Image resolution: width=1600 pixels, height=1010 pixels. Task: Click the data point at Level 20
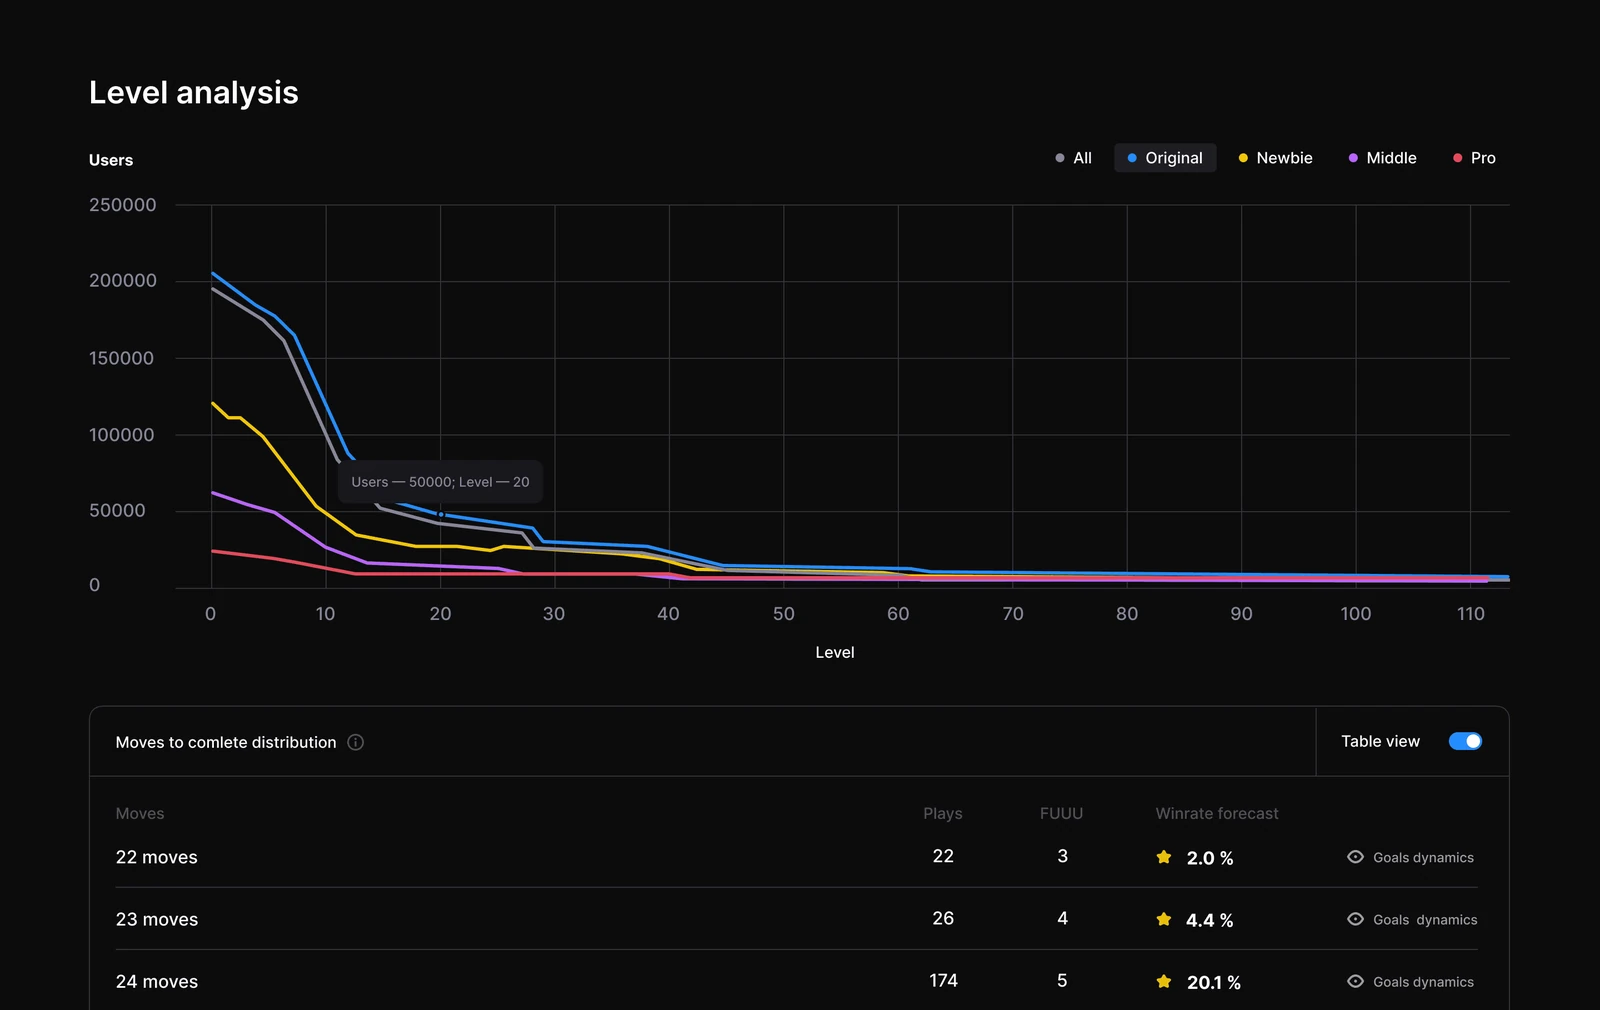point(441,514)
